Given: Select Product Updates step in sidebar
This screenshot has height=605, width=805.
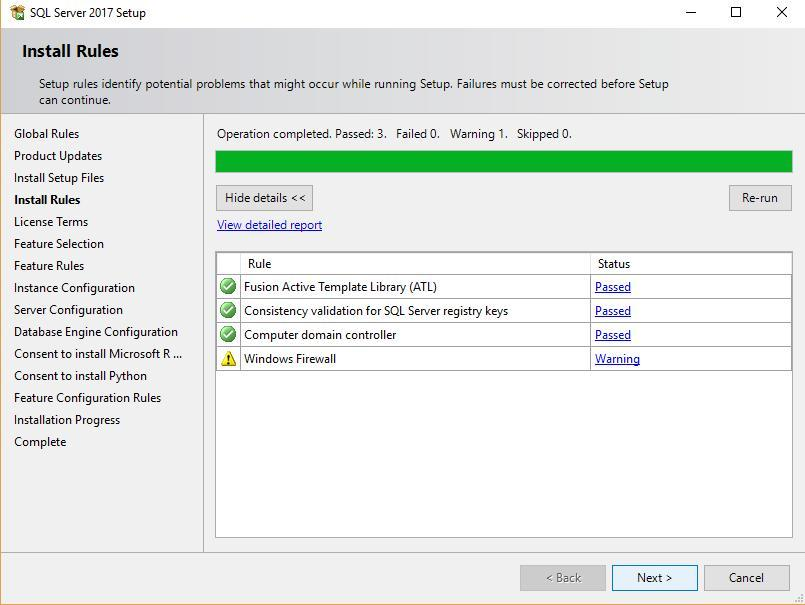Looking at the screenshot, I should [58, 156].
